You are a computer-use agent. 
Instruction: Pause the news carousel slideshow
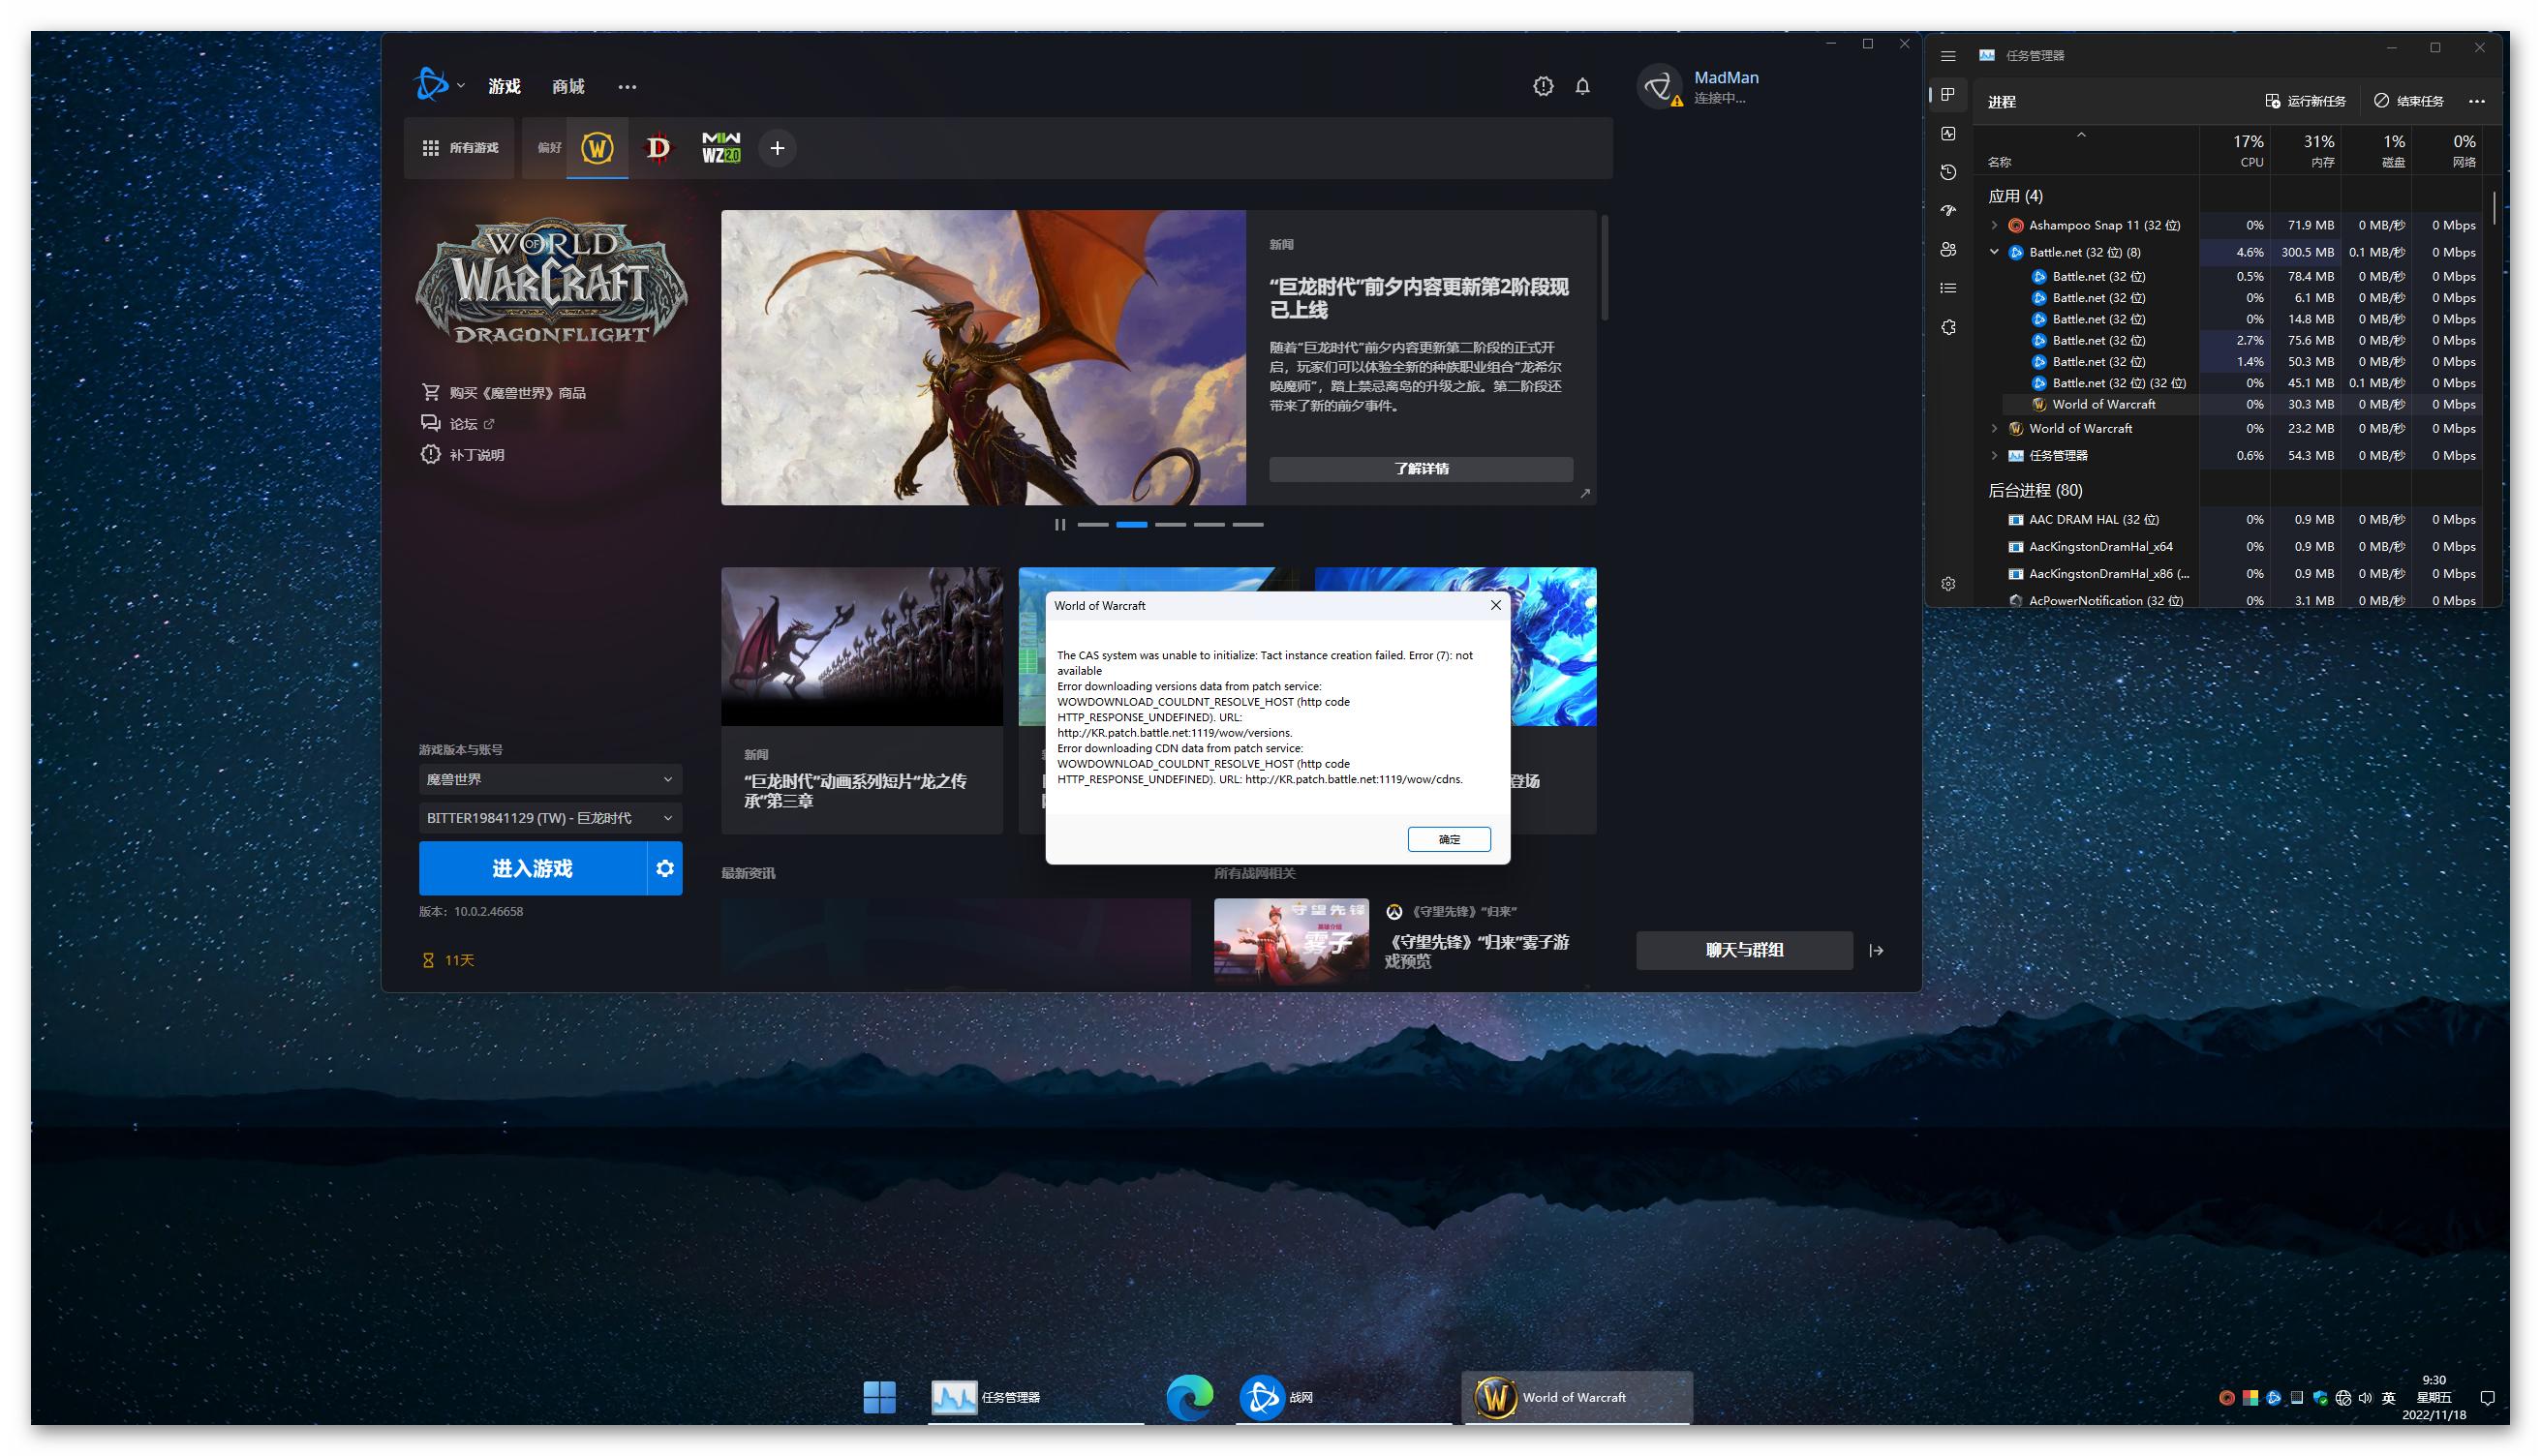pos(1060,524)
